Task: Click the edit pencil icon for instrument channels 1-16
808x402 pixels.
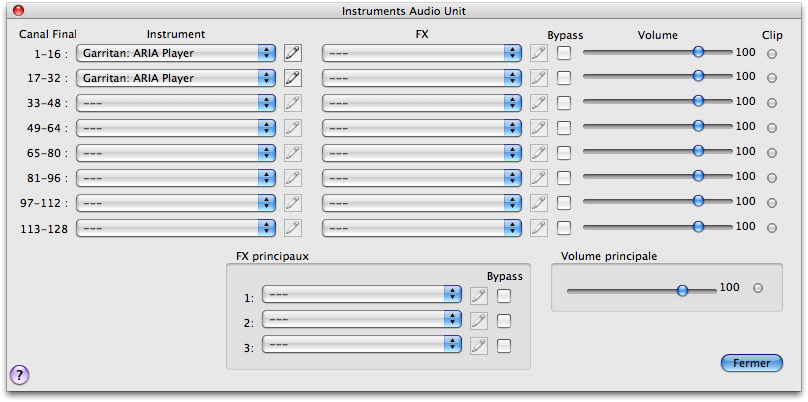Action: click(292, 52)
